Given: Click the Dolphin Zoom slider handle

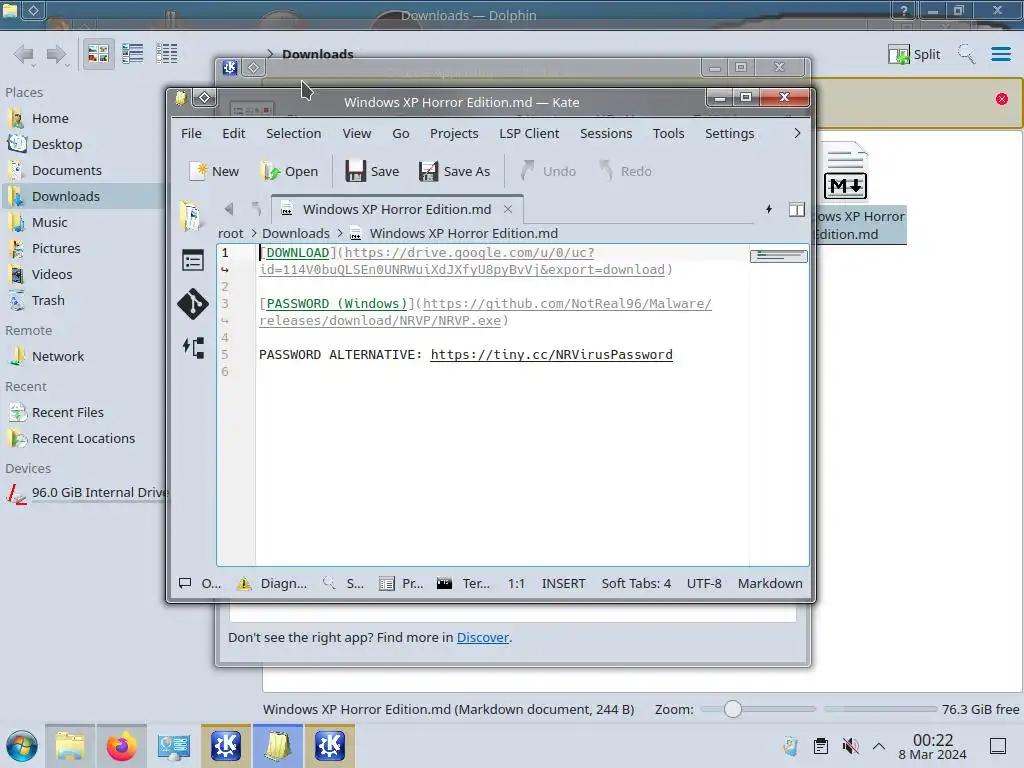Looking at the screenshot, I should pyautogui.click(x=733, y=709).
